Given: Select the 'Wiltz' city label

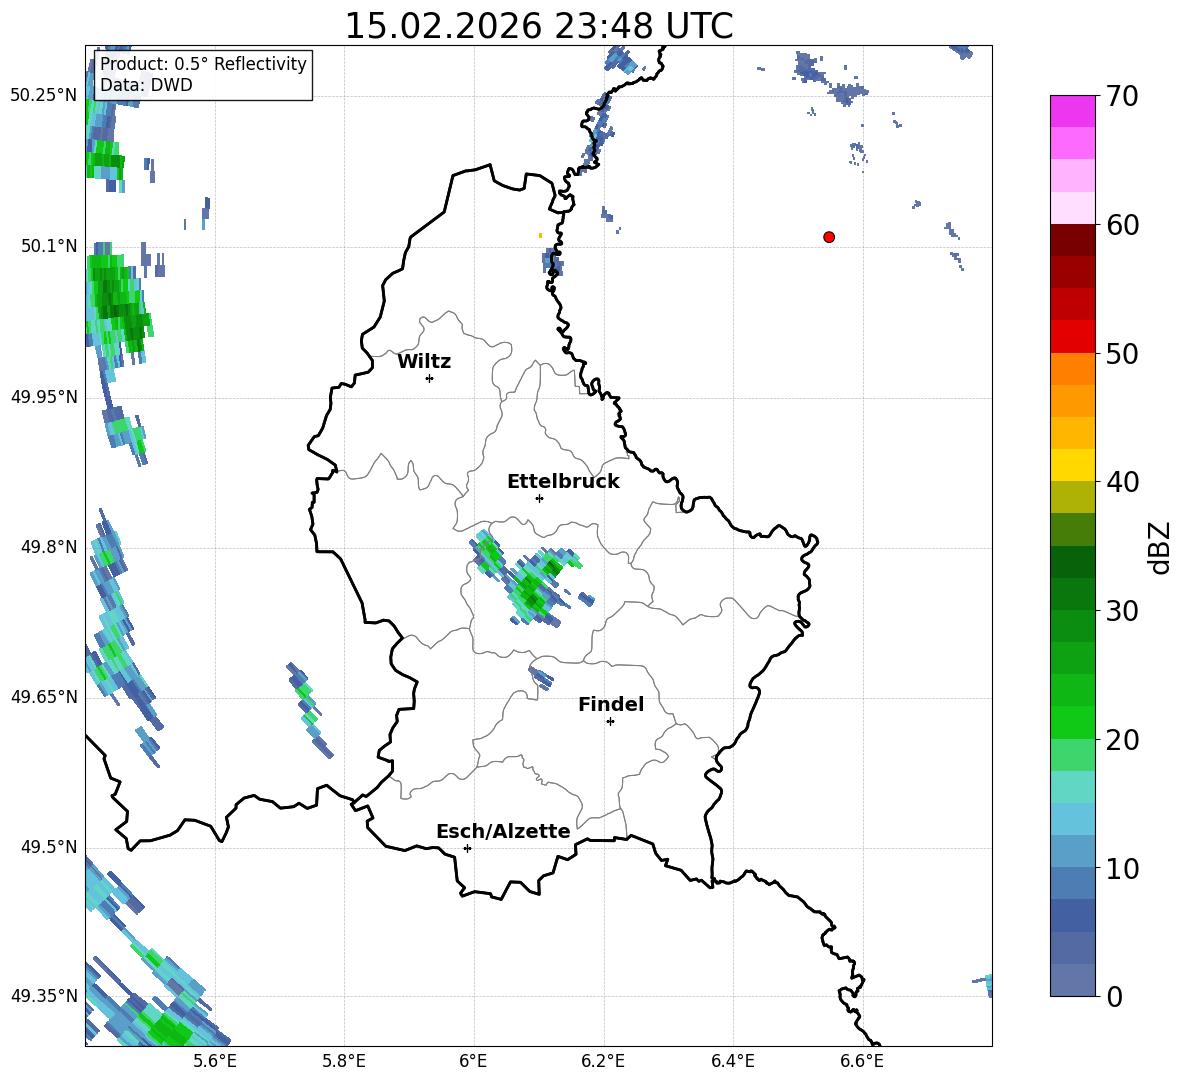Looking at the screenshot, I should (x=424, y=362).
